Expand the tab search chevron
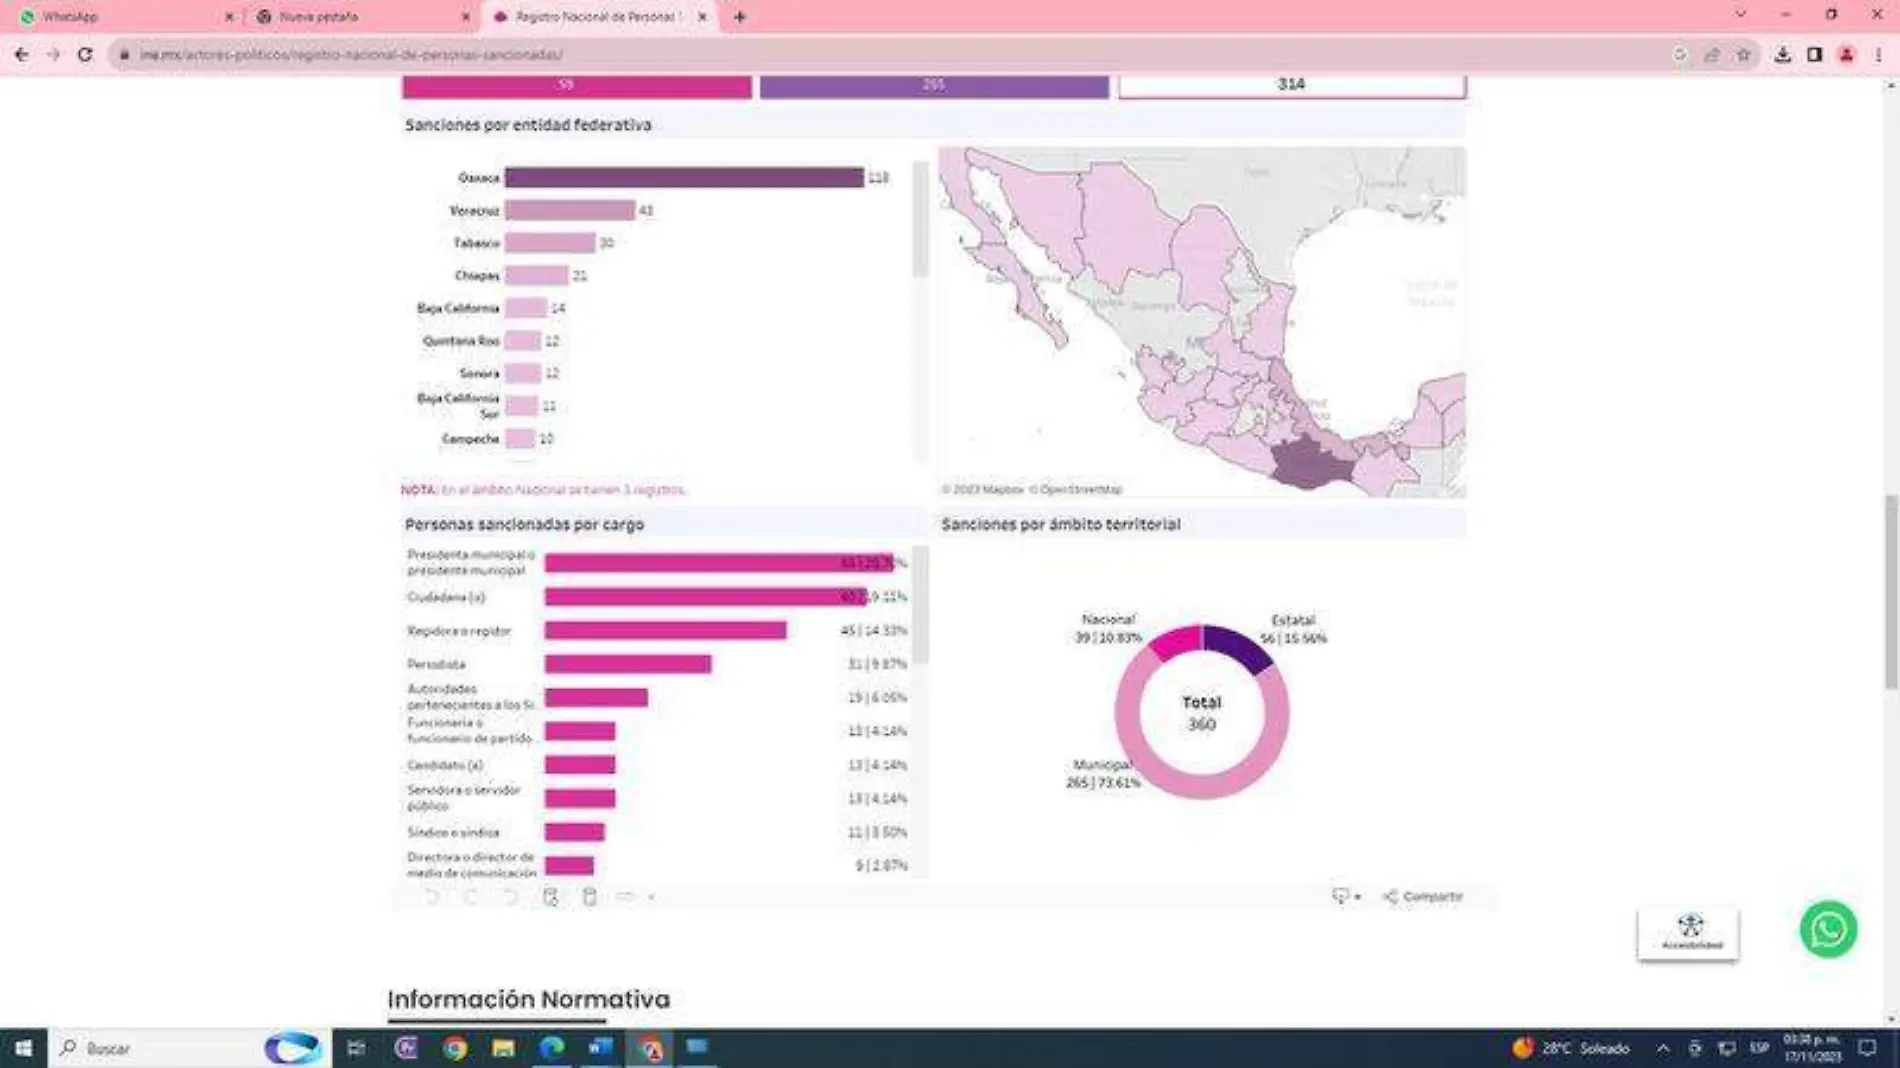 (x=1741, y=14)
